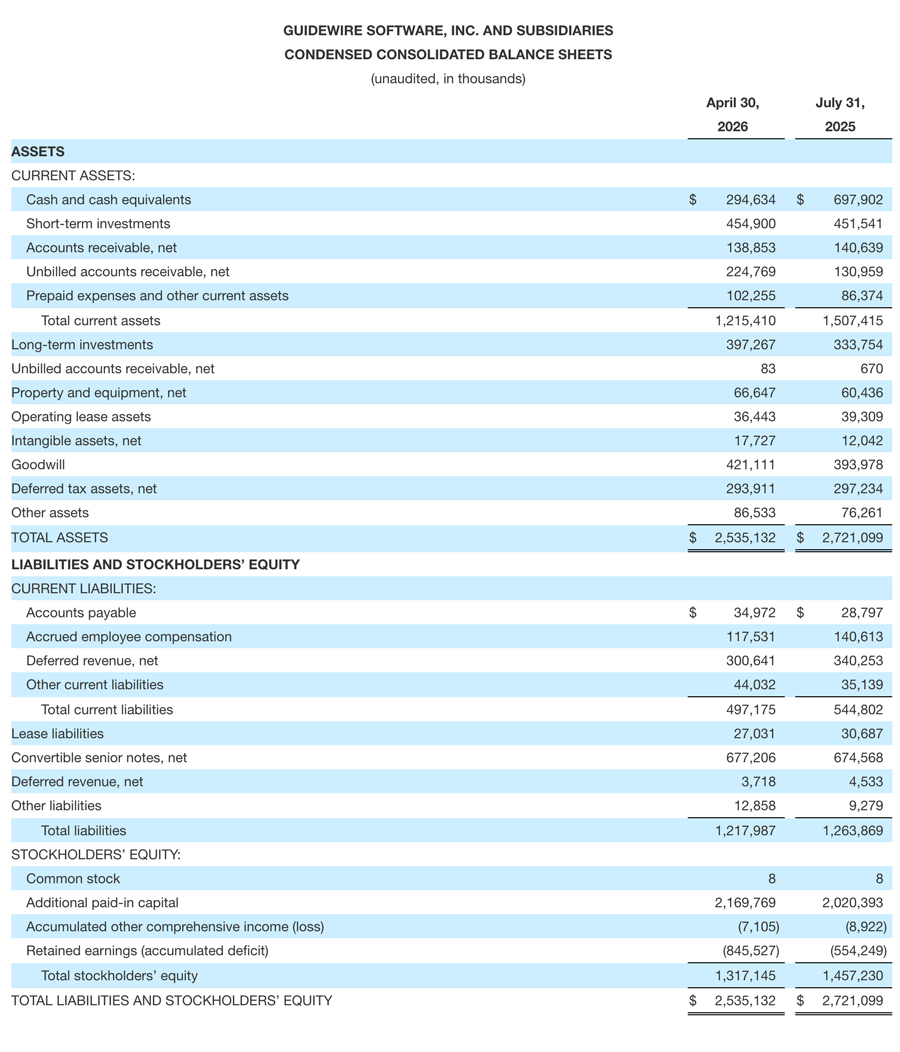
Task: Select noncurrent deferred revenue value 4,533
Action: [866, 782]
